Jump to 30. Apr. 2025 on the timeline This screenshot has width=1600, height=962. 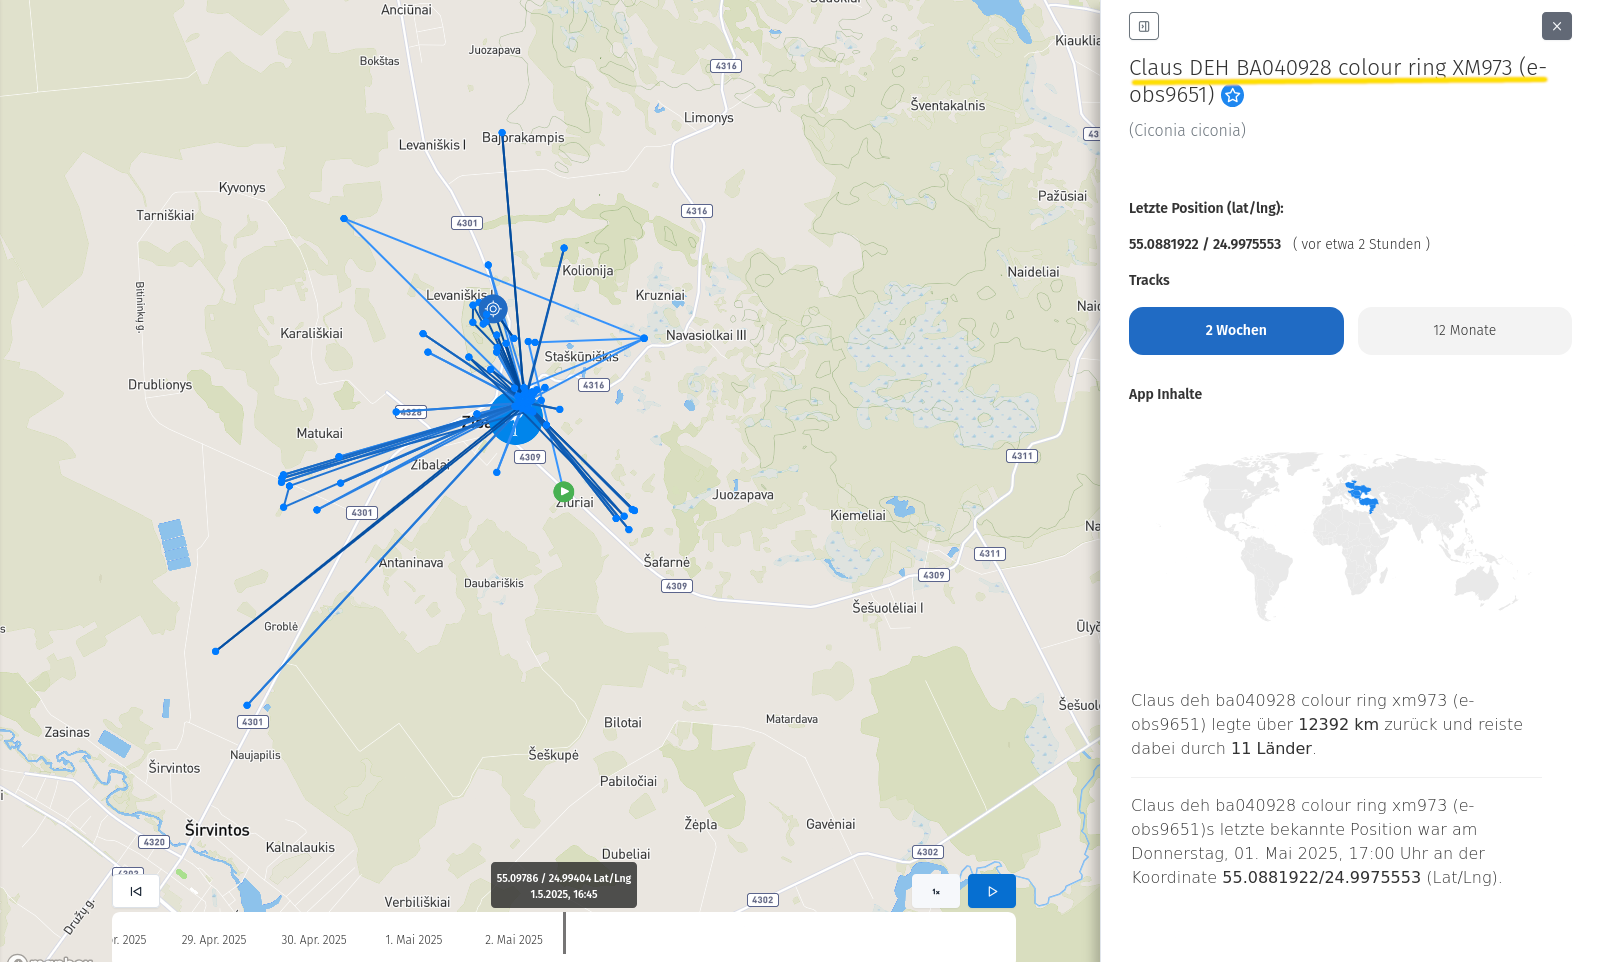pos(314,940)
